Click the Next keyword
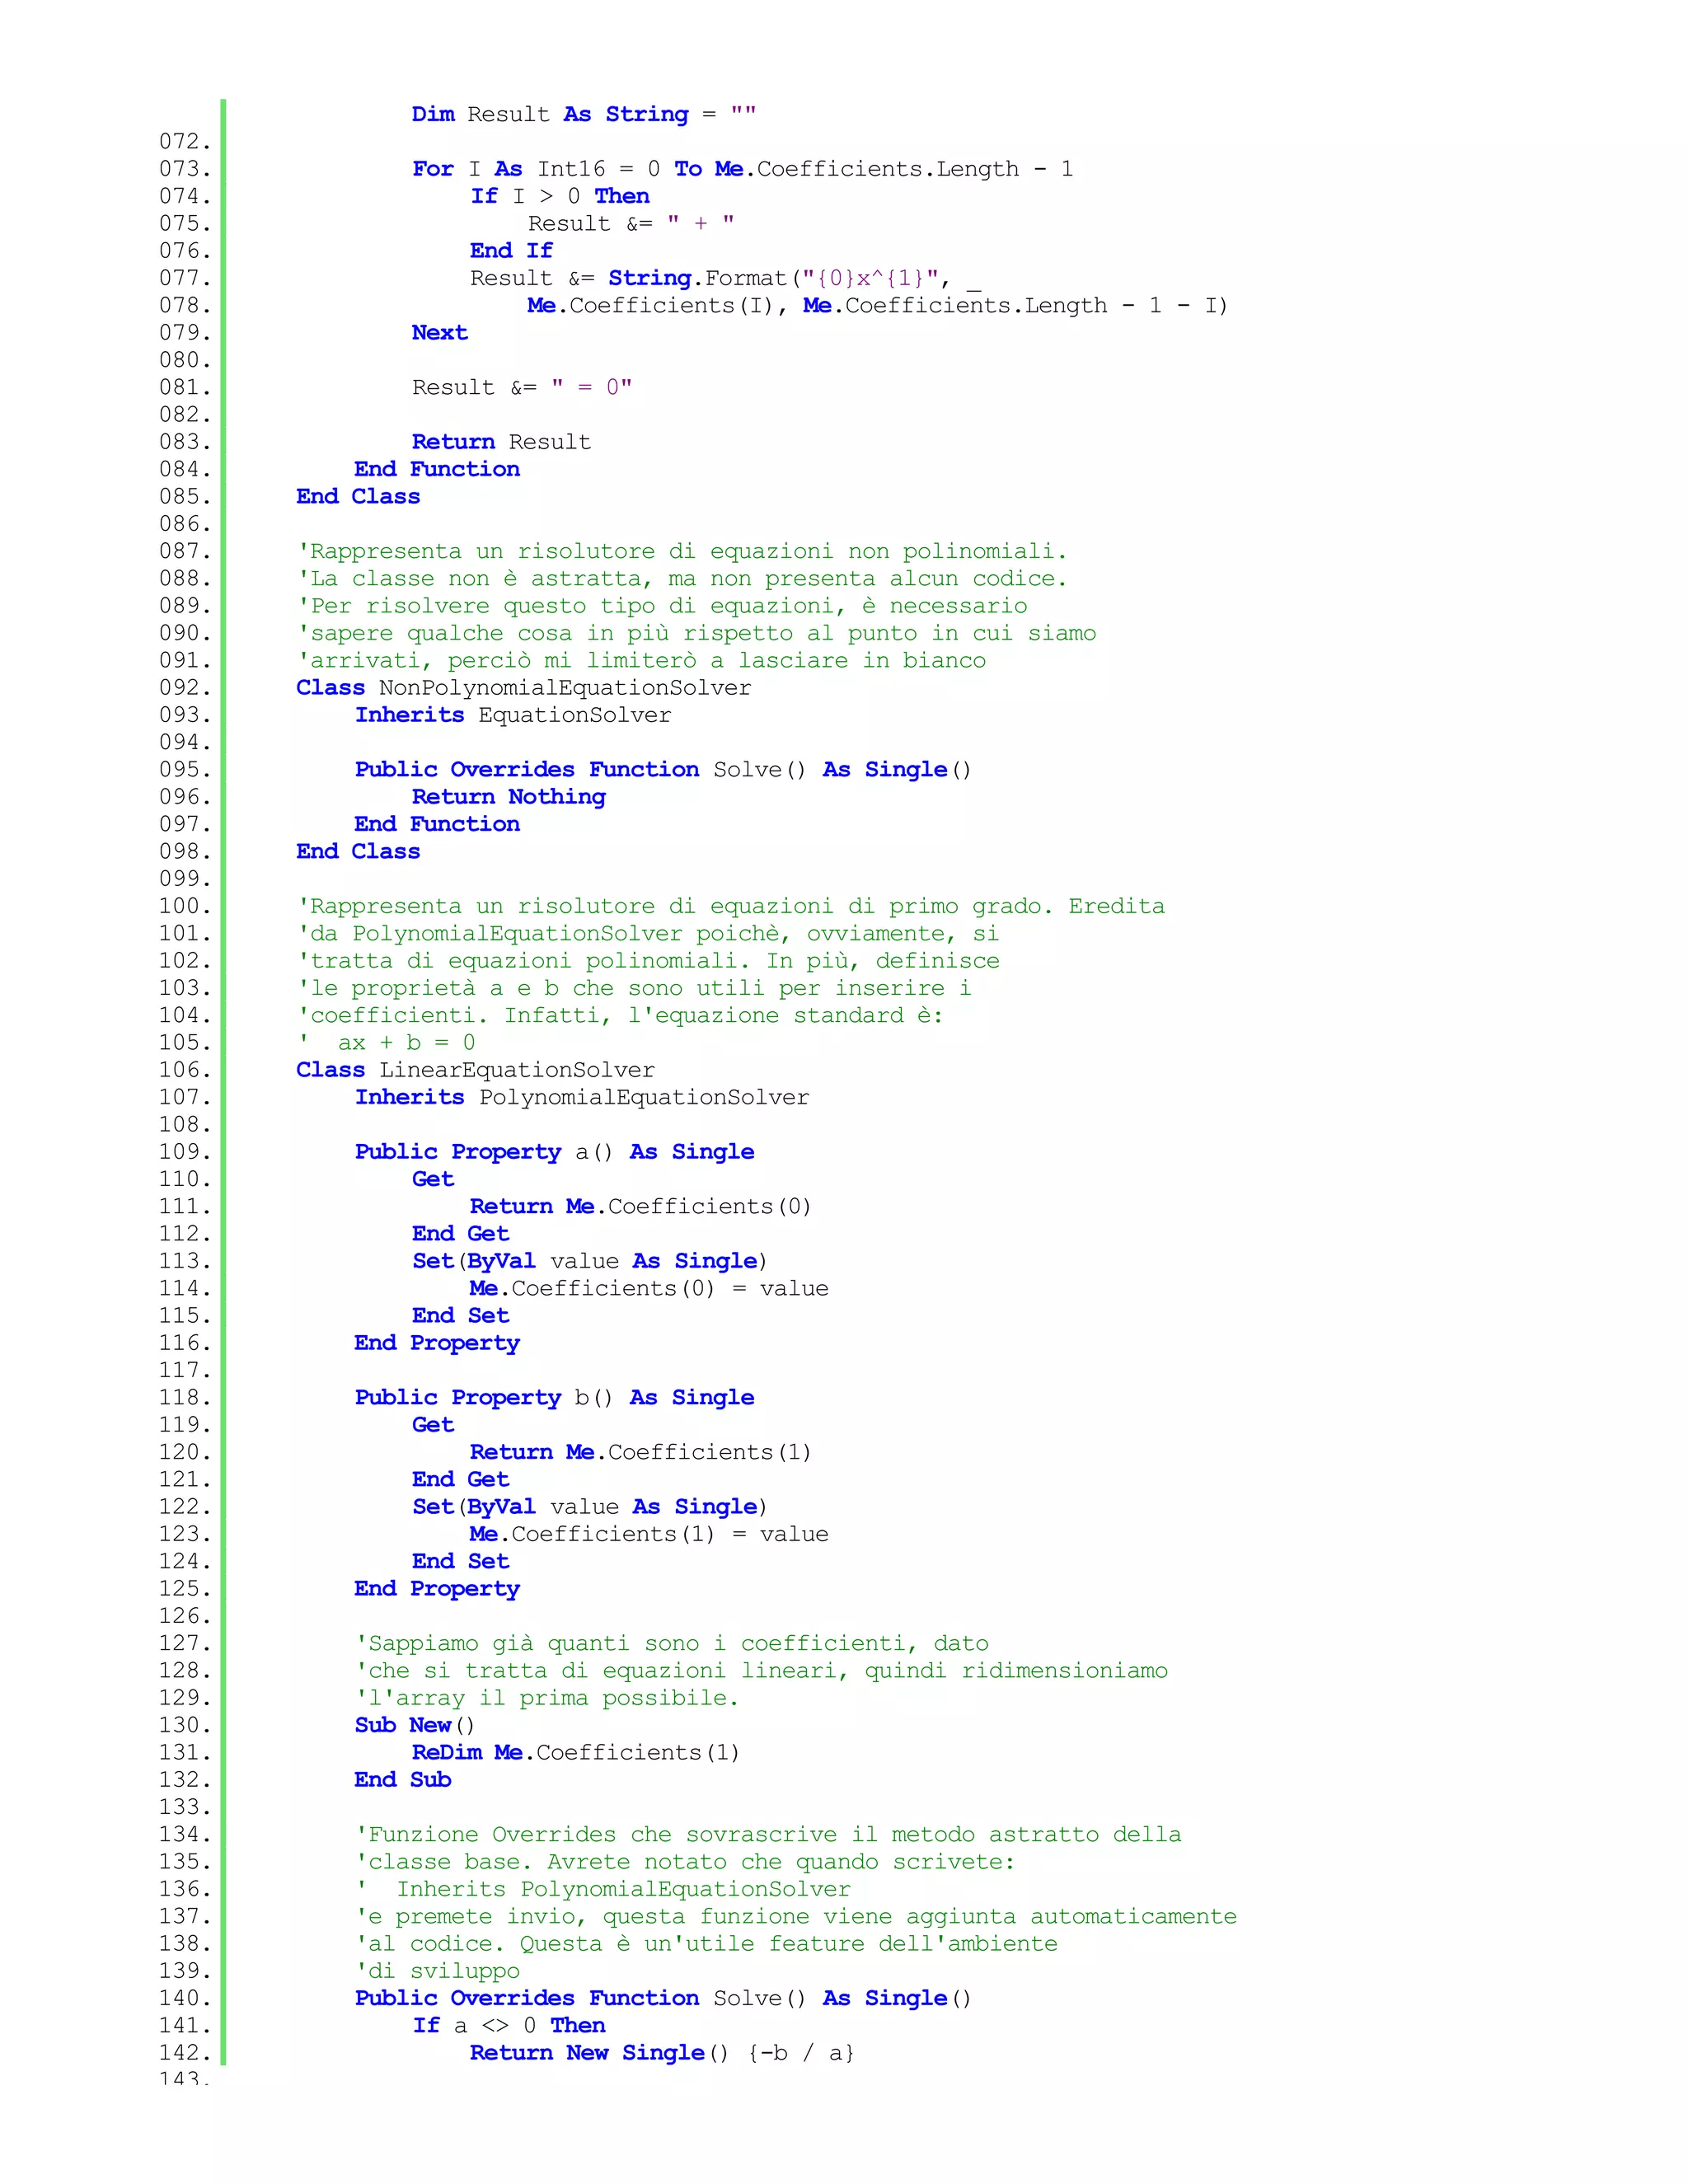This screenshot has height=2184, width=1688. coord(439,333)
